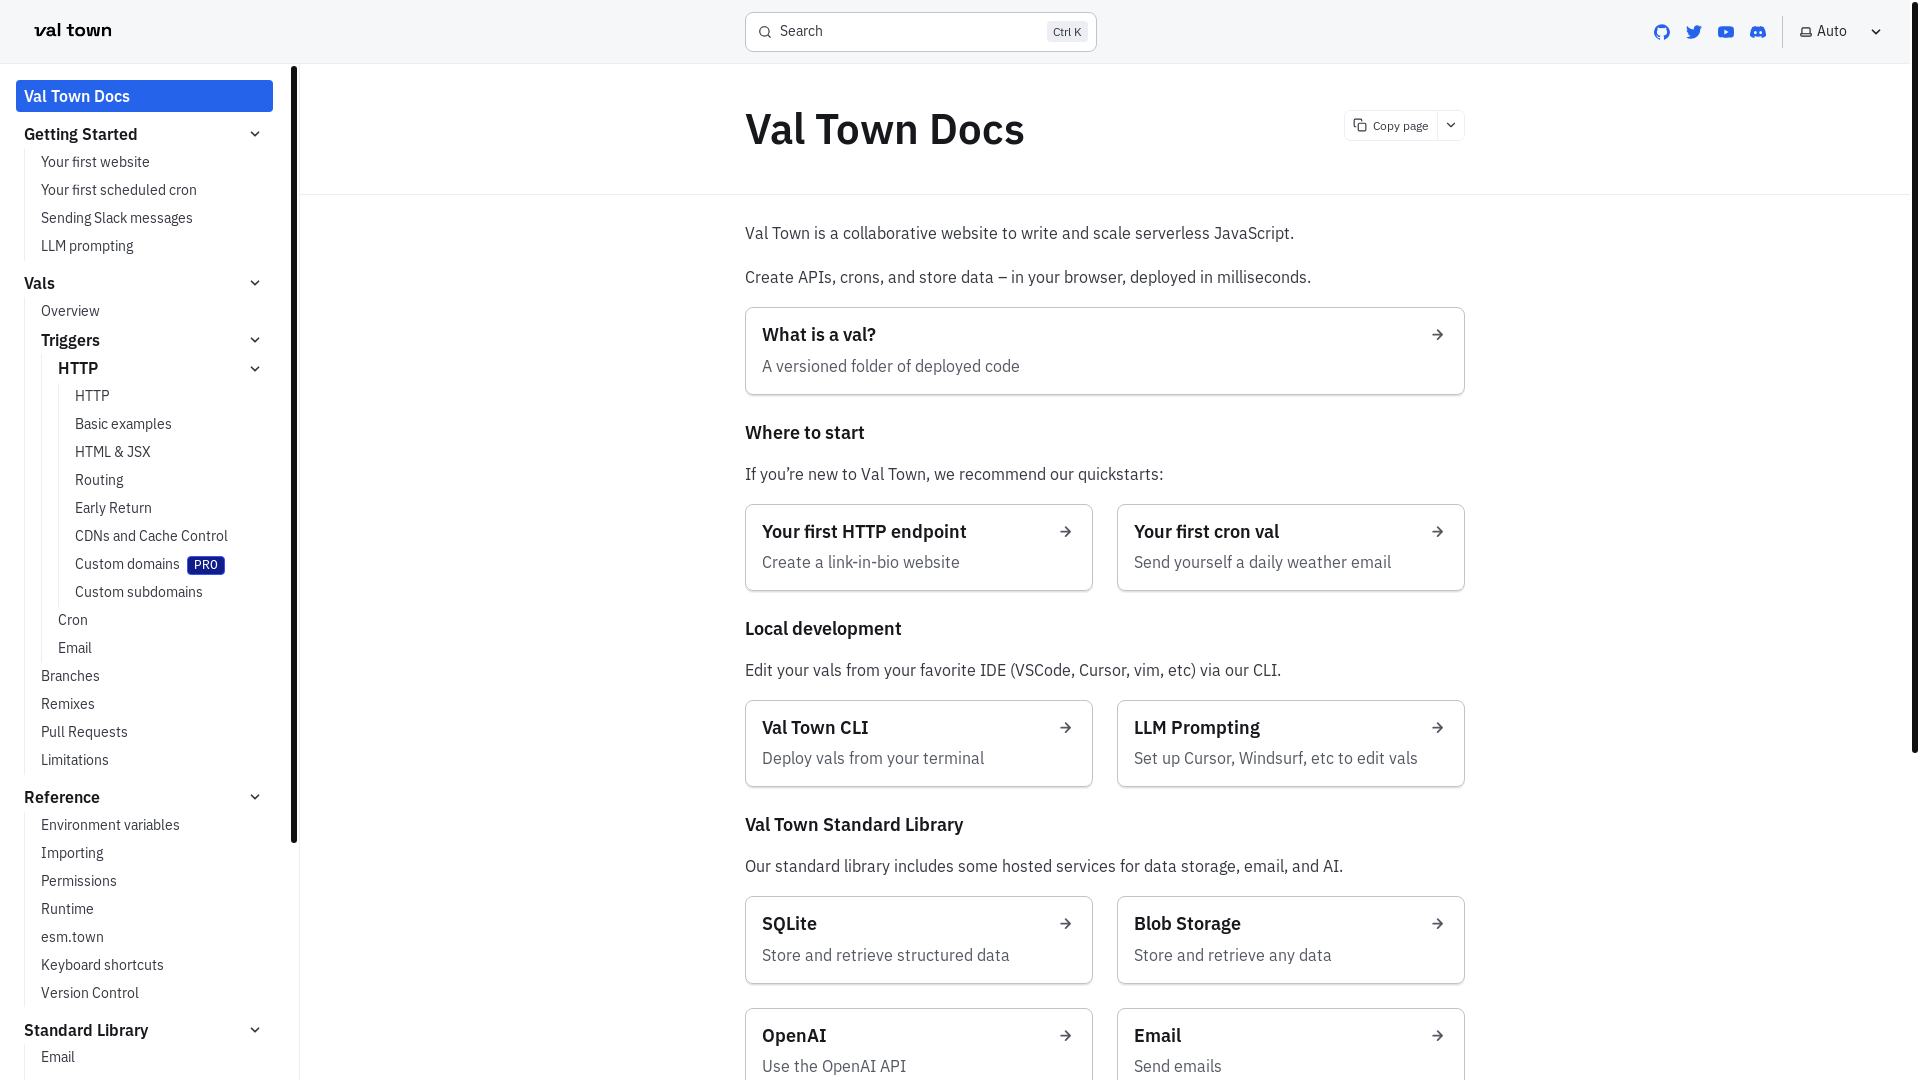Click the copy icon in Copy page
This screenshot has height=1080, width=1920.
1360,125
